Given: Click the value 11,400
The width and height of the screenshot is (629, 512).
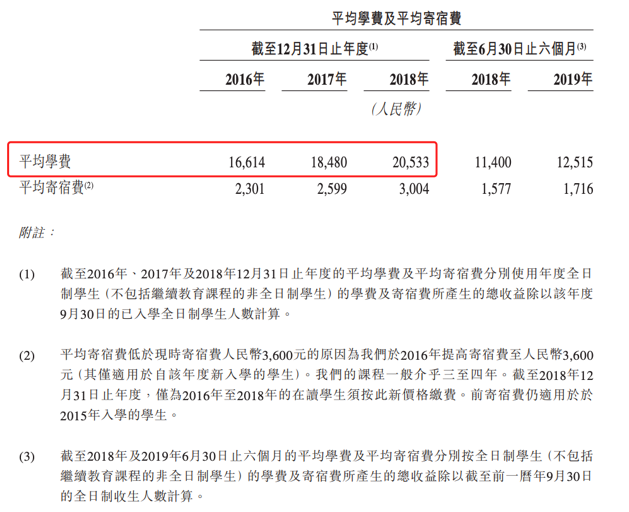Looking at the screenshot, I should [493, 162].
